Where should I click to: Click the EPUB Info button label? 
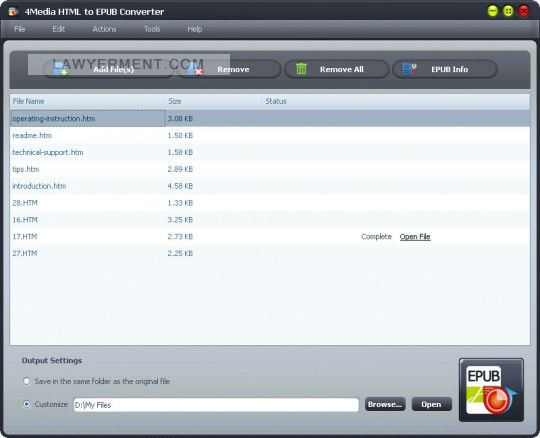coord(450,69)
